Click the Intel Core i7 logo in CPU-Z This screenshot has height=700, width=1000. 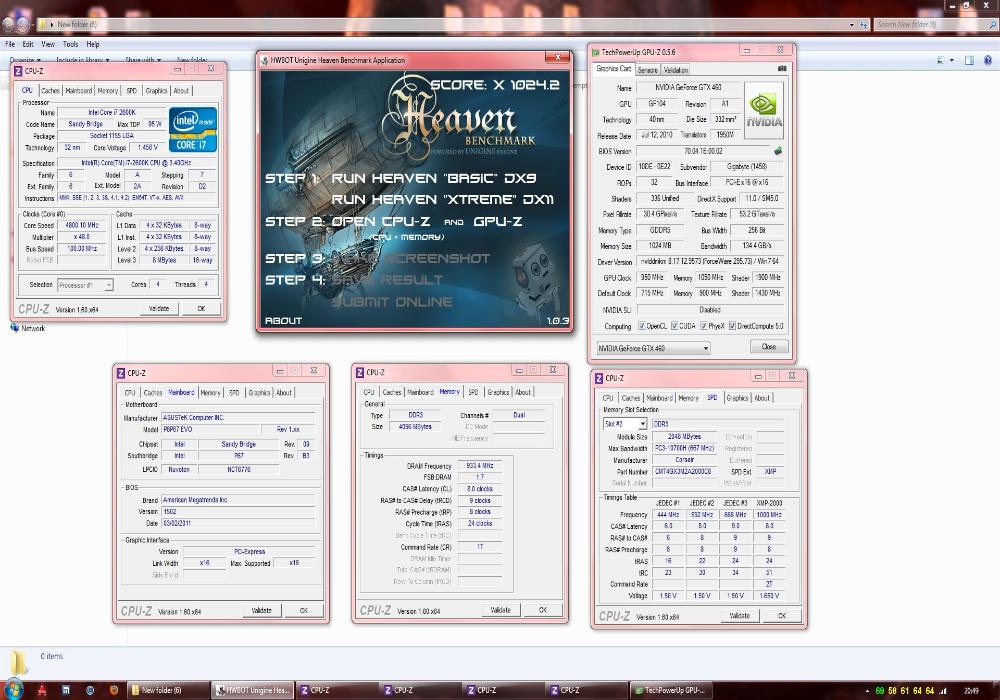coord(193,129)
